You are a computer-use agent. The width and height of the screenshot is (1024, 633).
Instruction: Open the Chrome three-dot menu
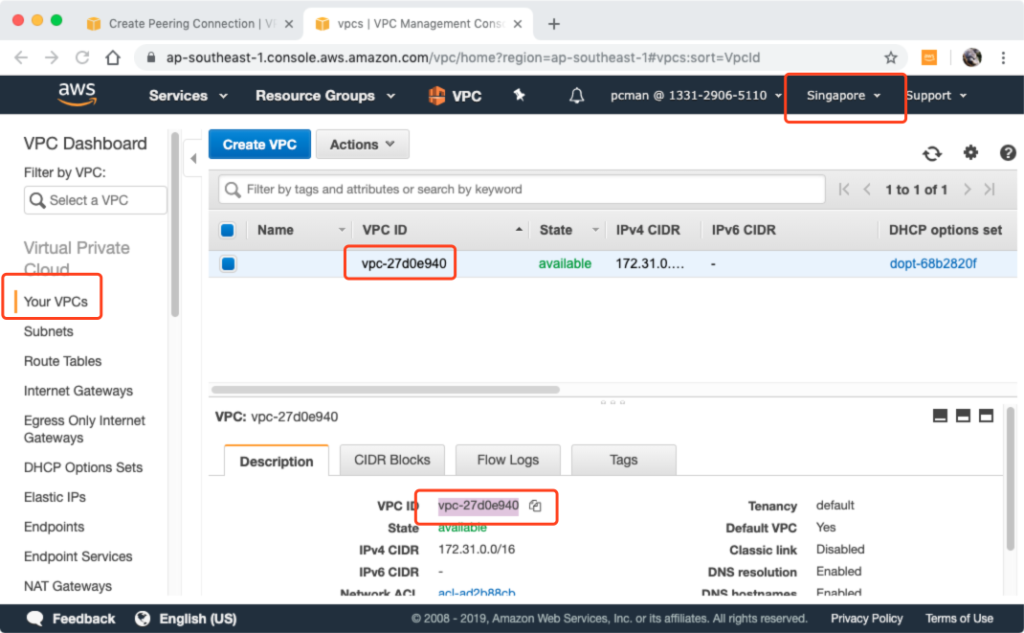click(1004, 57)
